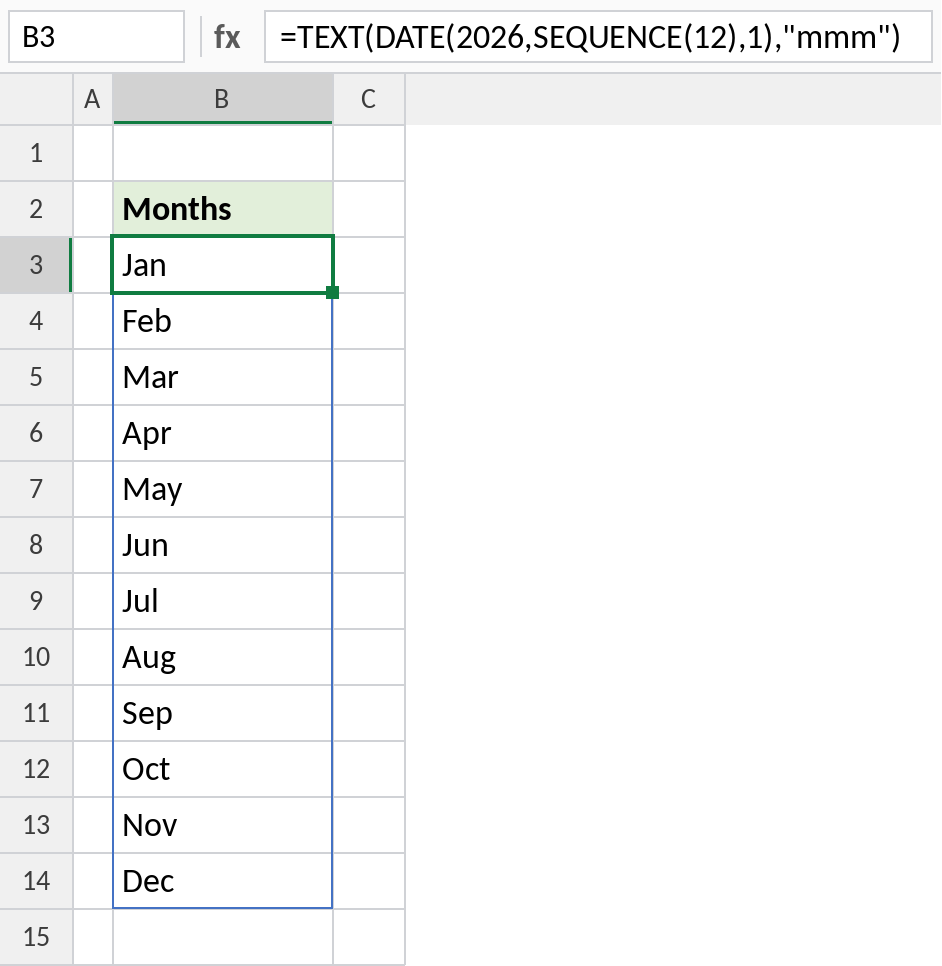
Task: Select the cell containing Nov
Action: (222, 826)
